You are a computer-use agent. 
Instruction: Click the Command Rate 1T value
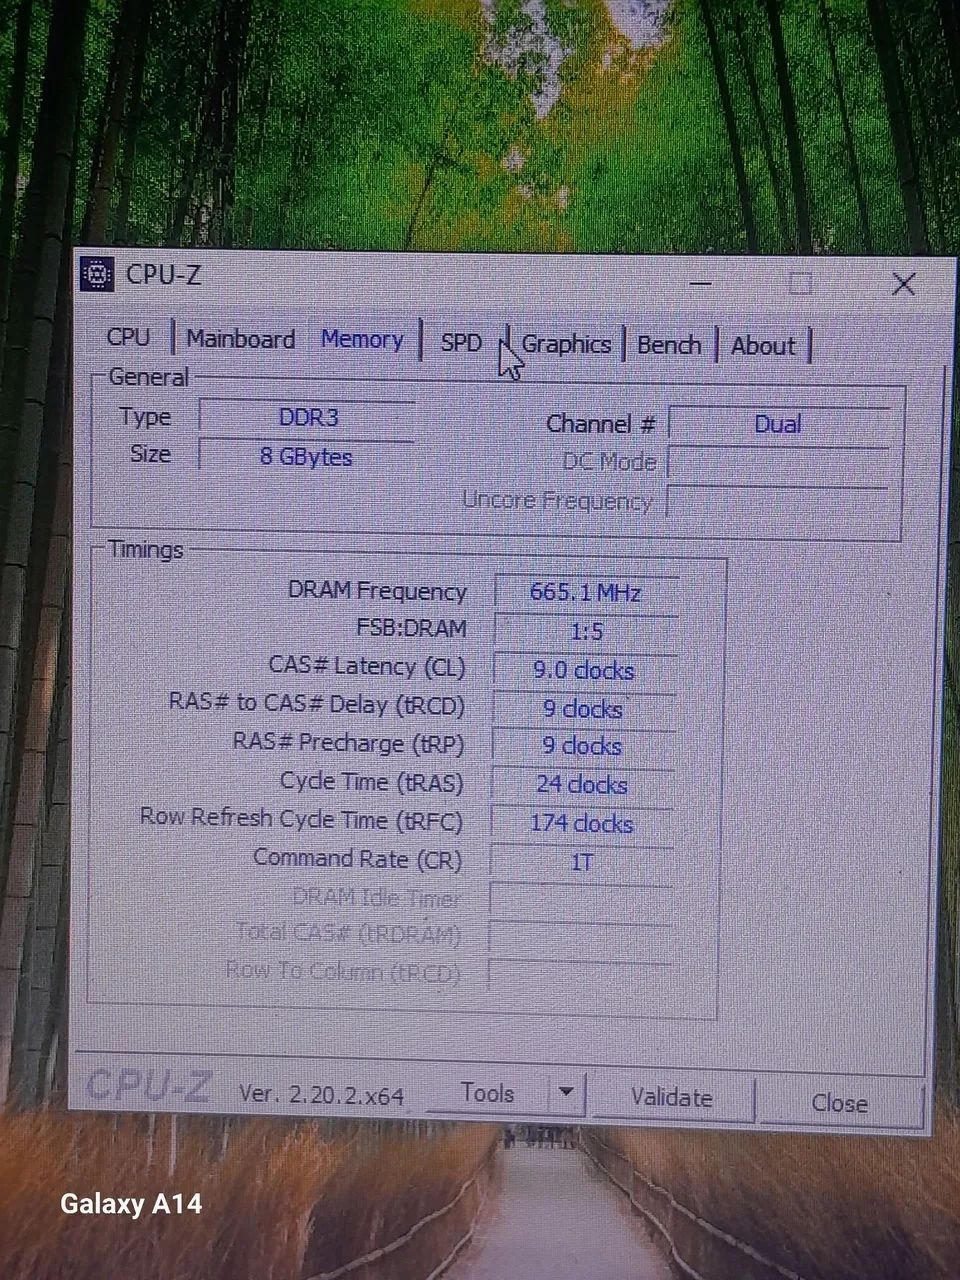[x=581, y=861]
